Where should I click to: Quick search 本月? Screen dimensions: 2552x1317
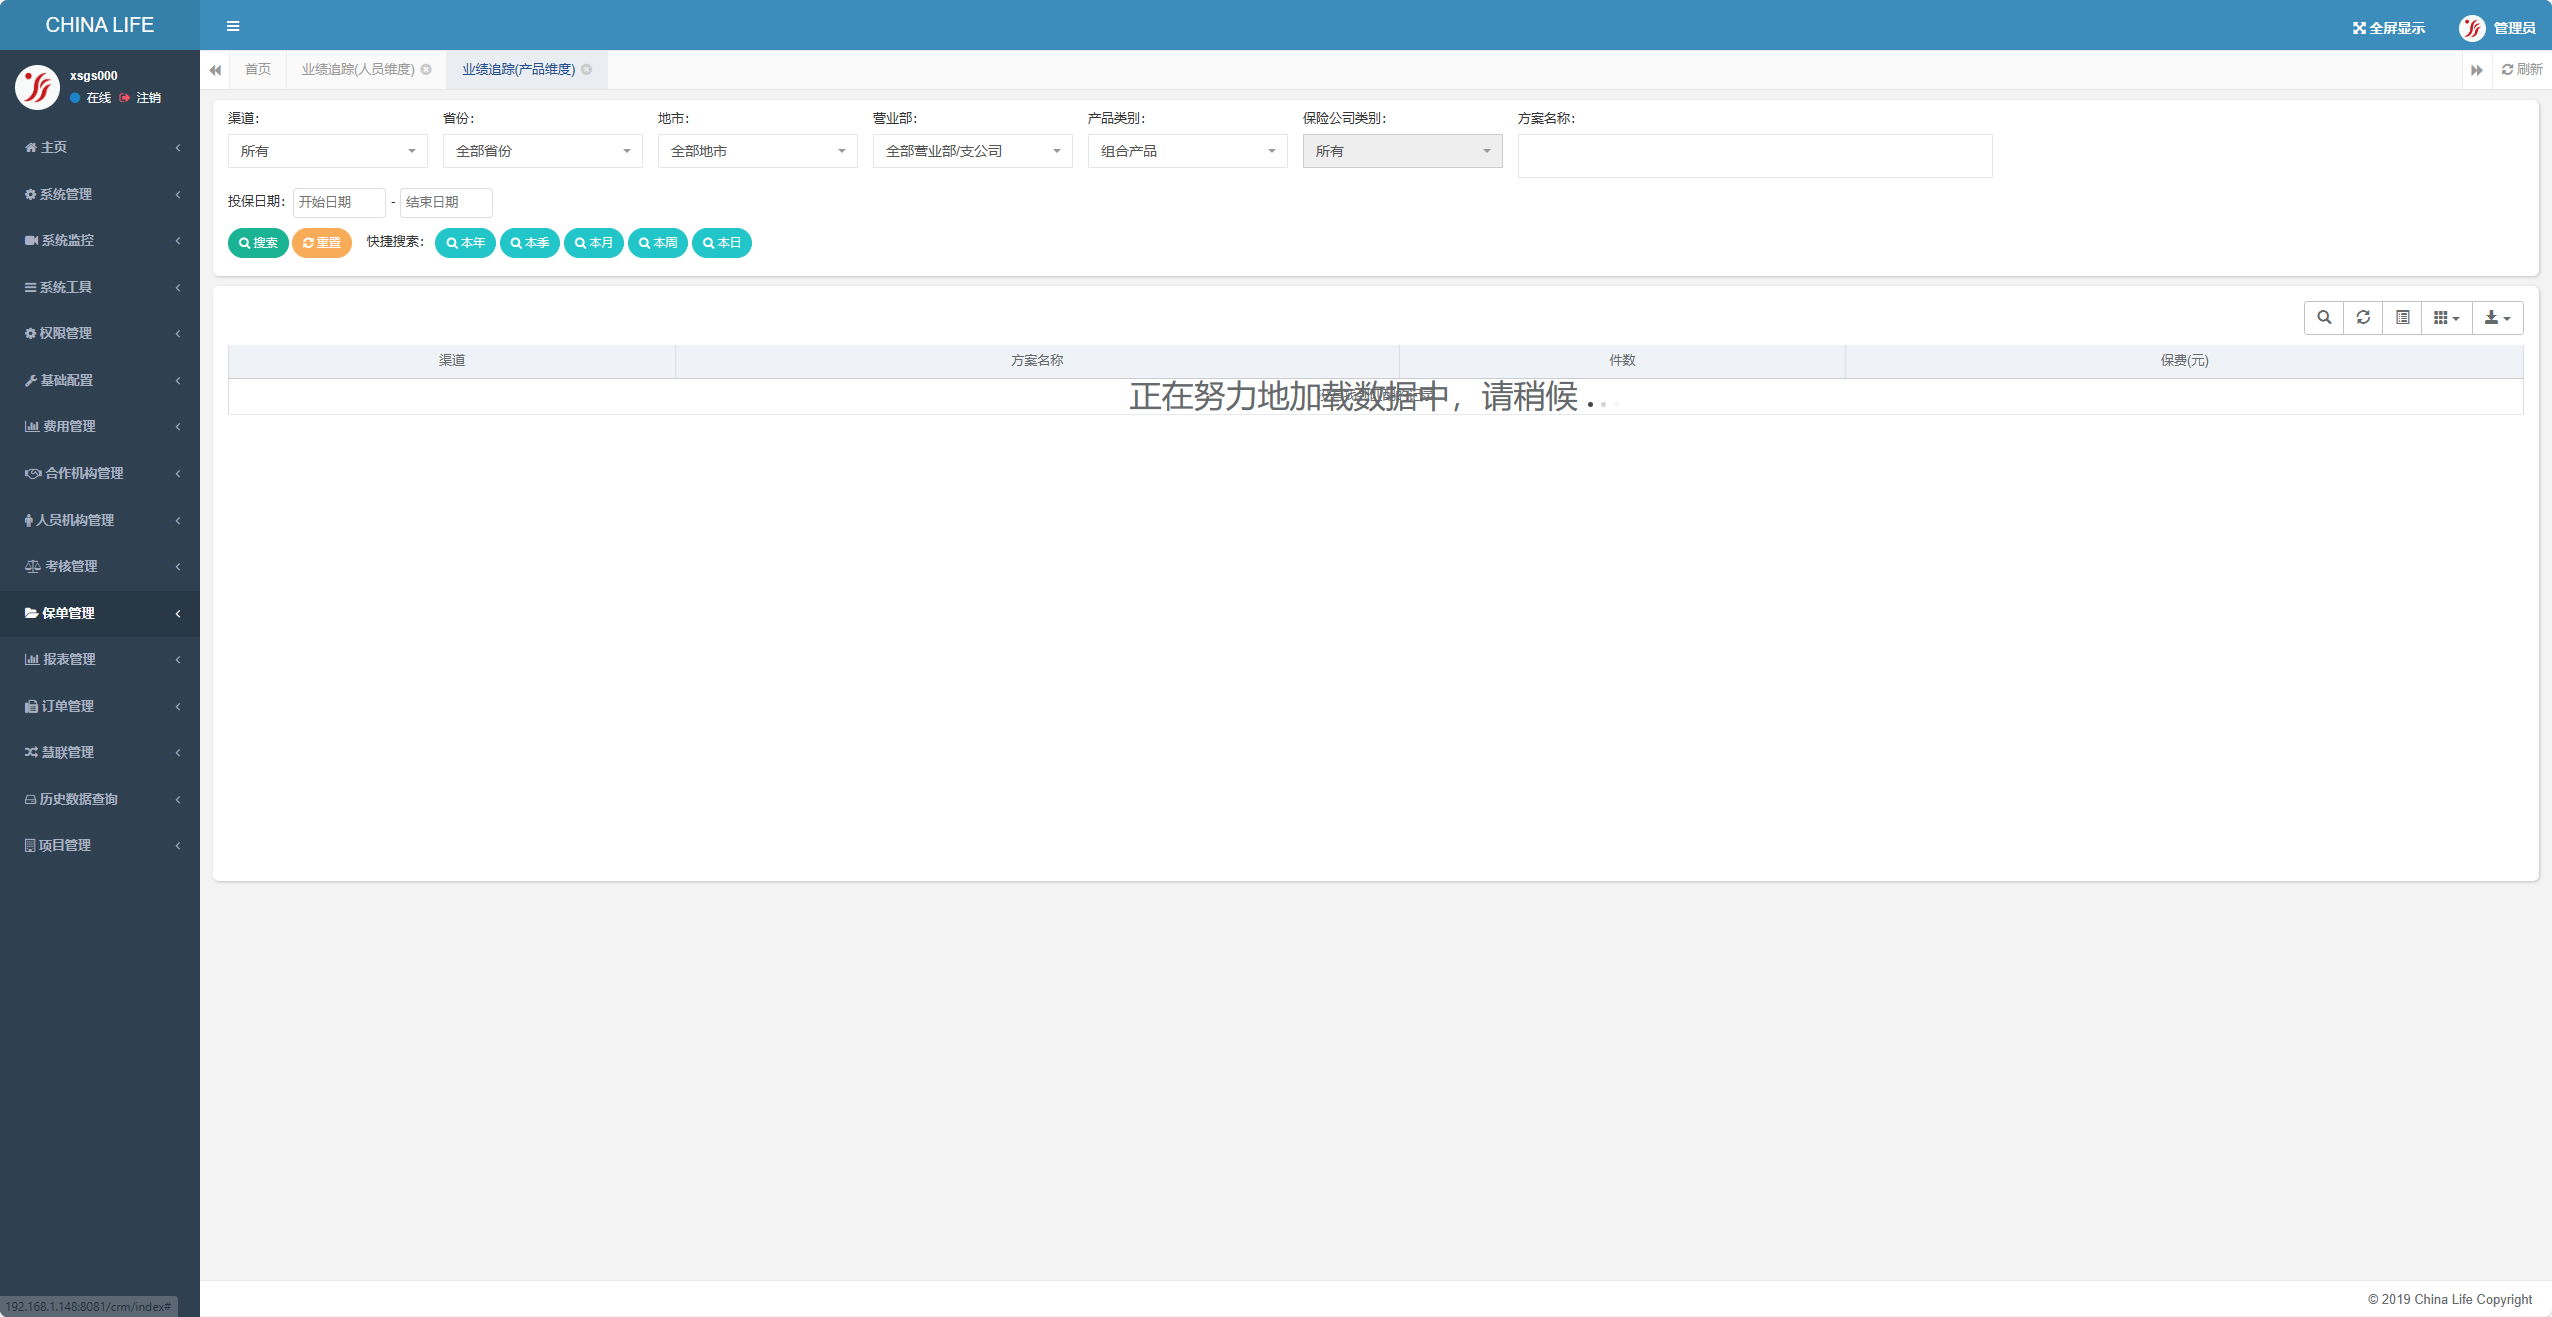tap(594, 243)
